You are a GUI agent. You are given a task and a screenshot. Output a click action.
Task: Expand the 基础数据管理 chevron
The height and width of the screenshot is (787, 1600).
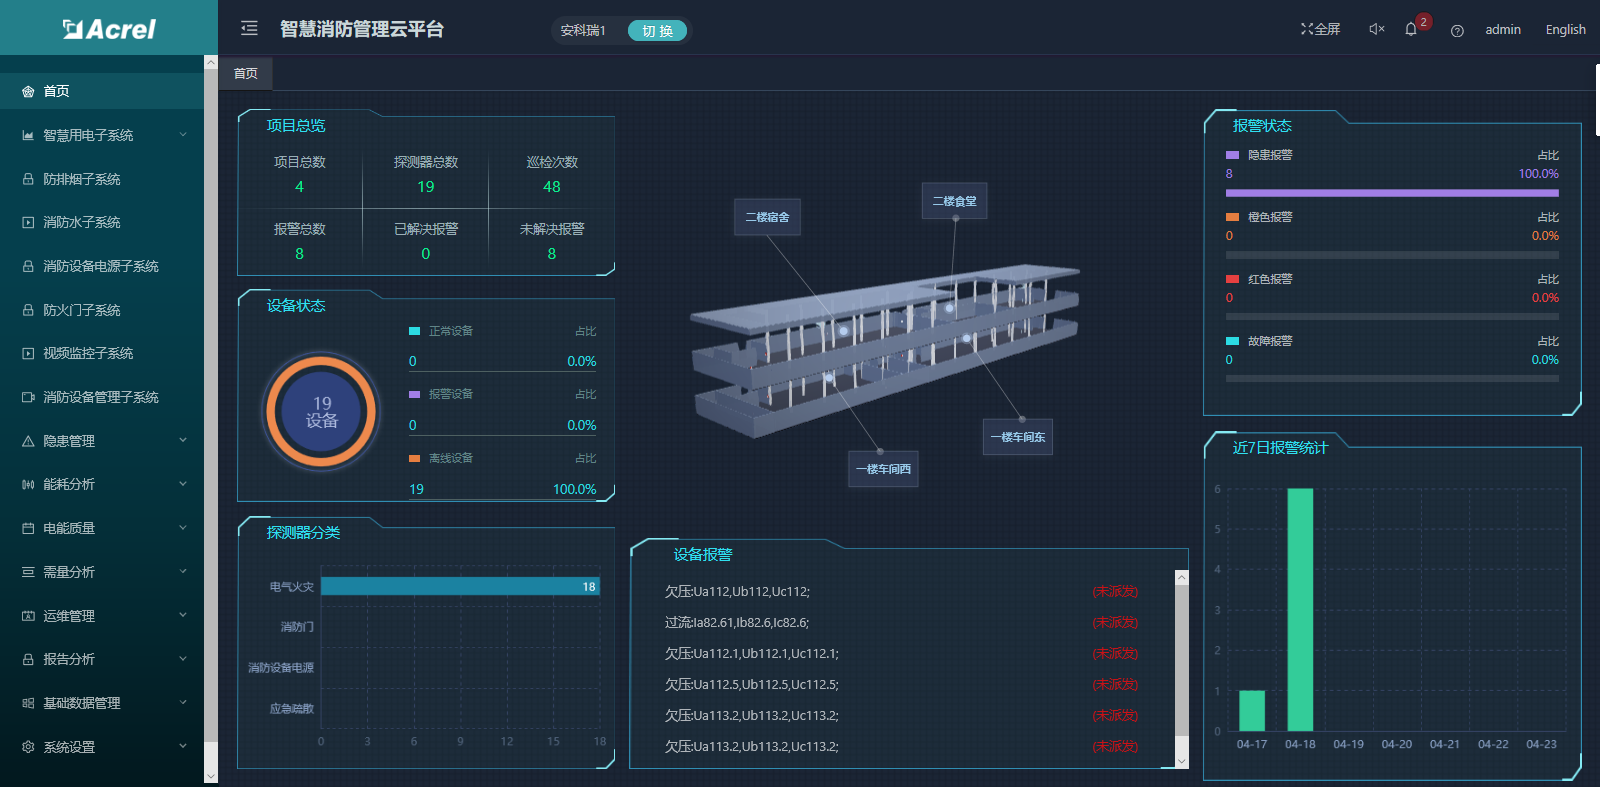pyautogui.click(x=183, y=702)
